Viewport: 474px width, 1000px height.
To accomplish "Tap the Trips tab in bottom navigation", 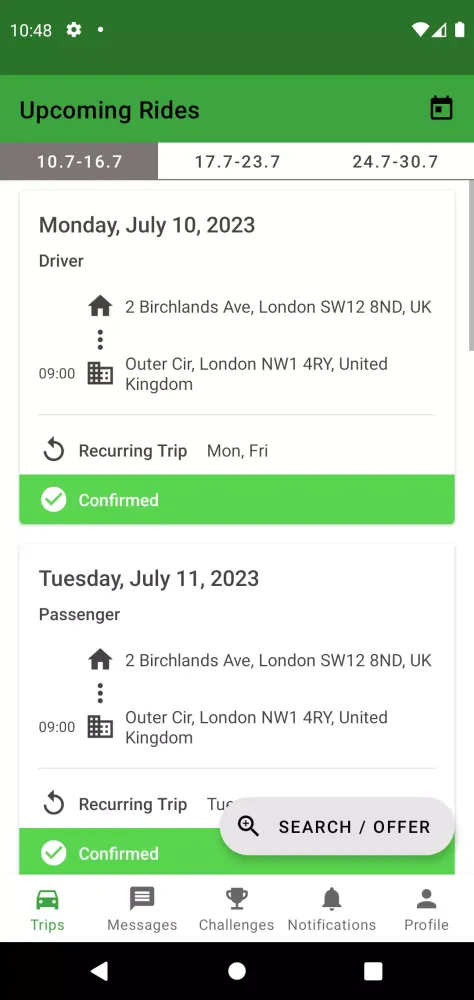I will (47, 909).
